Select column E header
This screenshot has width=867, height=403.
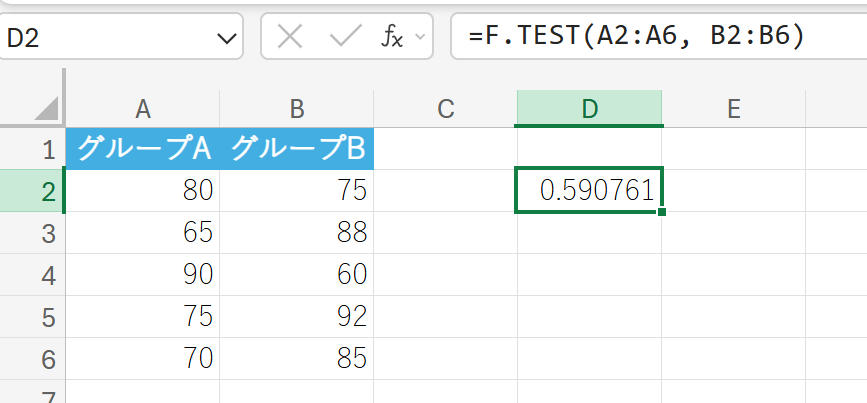(733, 109)
